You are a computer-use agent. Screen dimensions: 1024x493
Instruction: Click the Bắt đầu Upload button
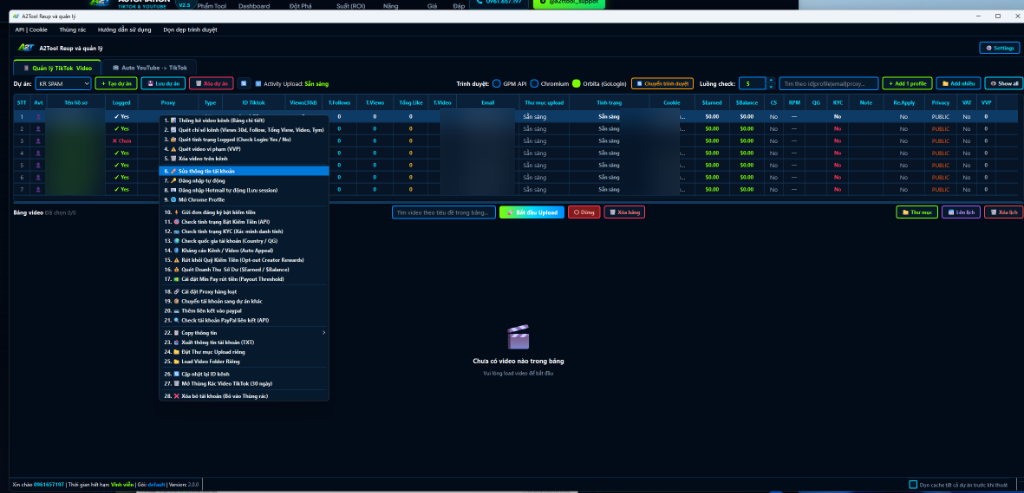pos(532,212)
